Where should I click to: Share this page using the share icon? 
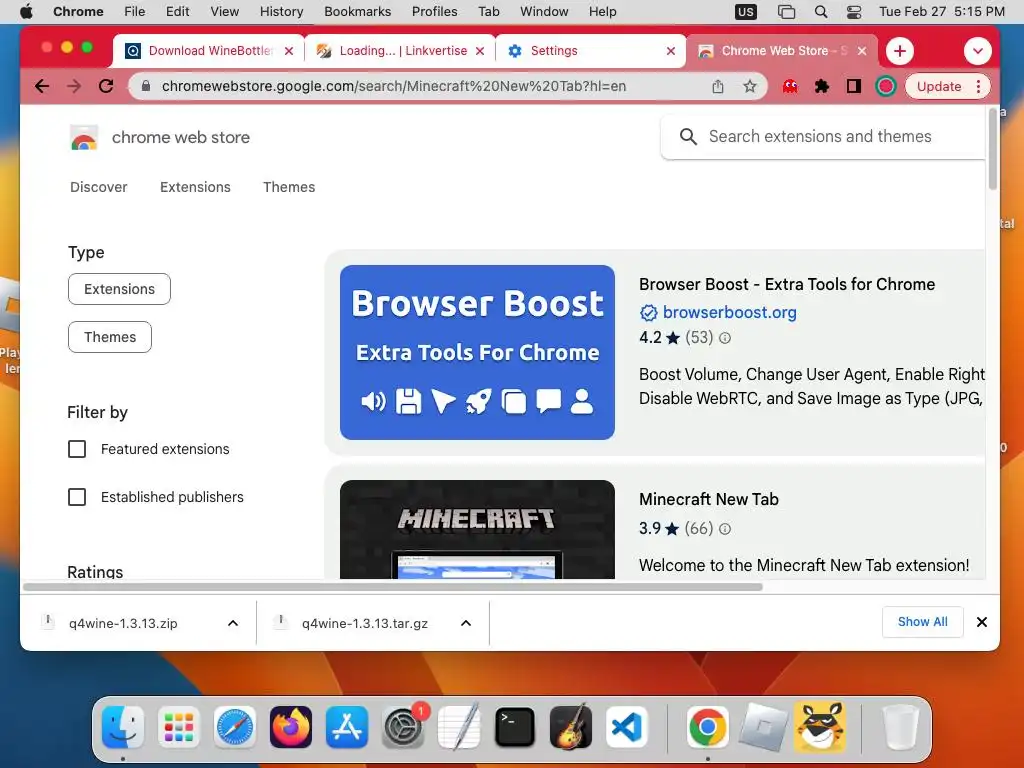tap(718, 86)
